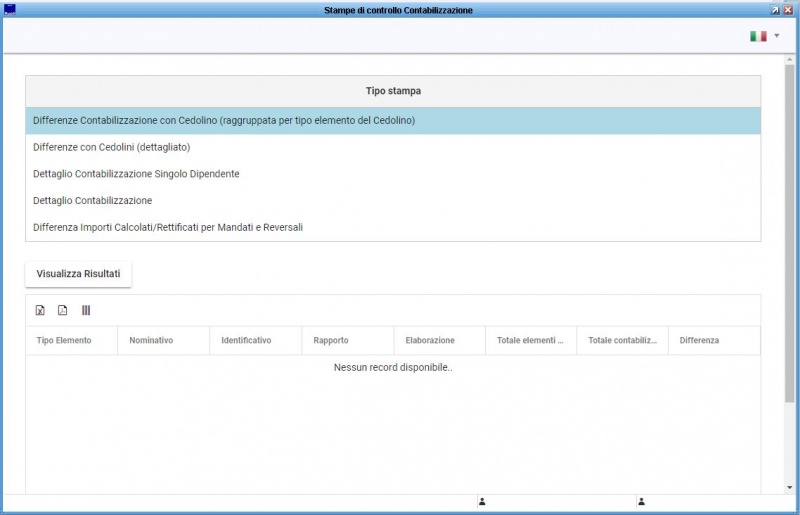The height and width of the screenshot is (515, 800).
Task: Click the application icon in the title bar
Action: coord(10,10)
